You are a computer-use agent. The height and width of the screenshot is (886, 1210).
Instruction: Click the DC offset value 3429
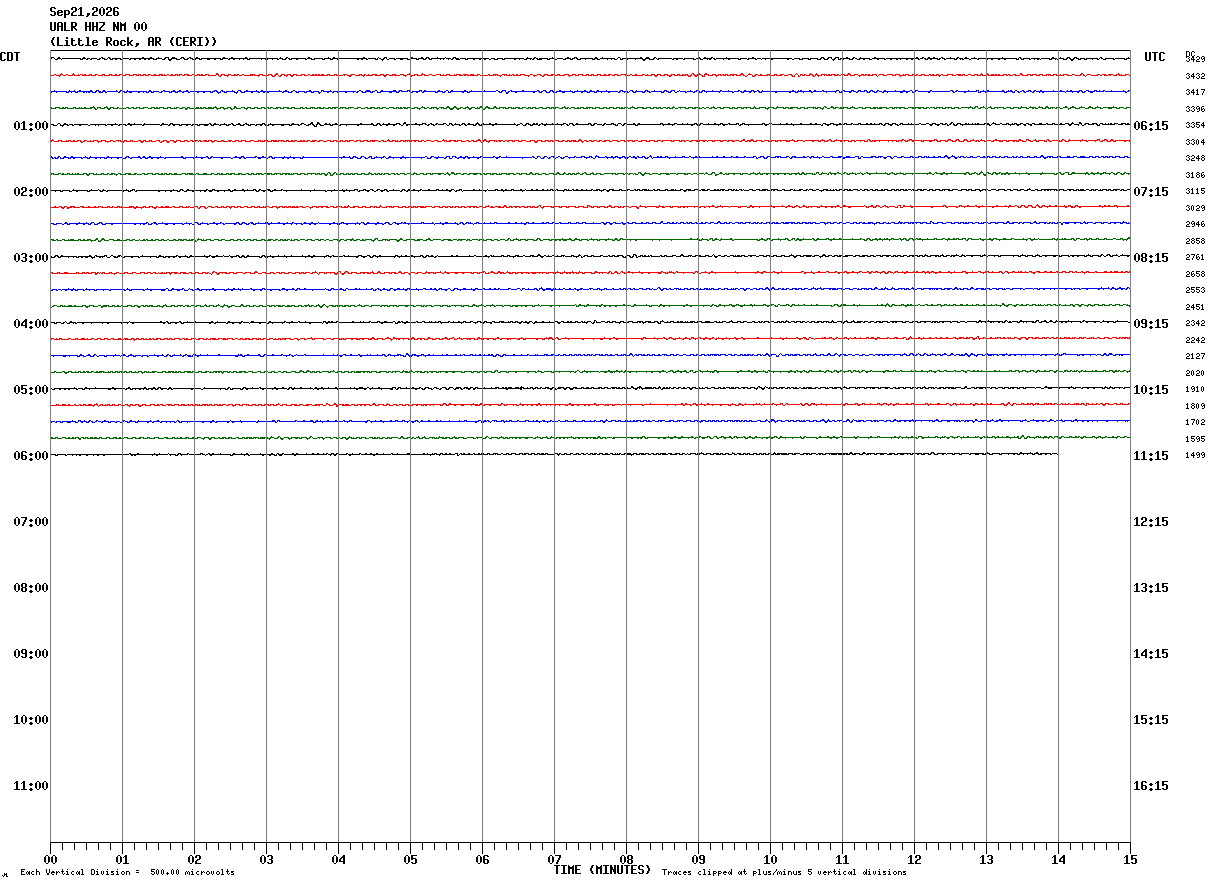coord(1195,60)
